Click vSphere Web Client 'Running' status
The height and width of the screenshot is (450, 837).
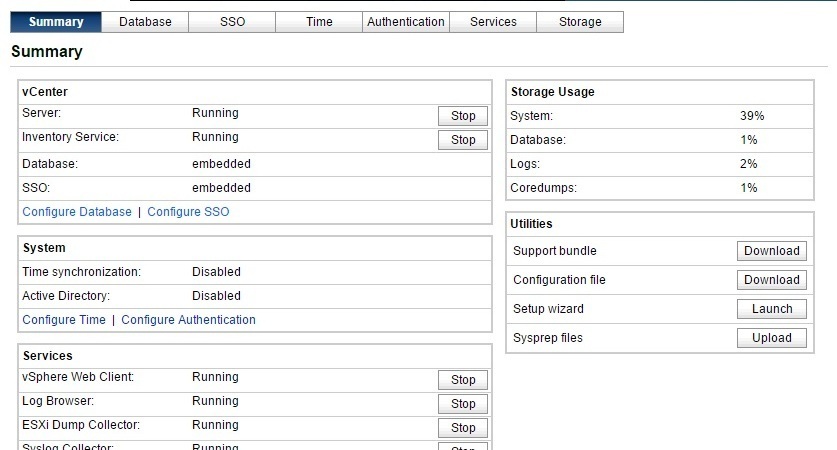[216, 377]
